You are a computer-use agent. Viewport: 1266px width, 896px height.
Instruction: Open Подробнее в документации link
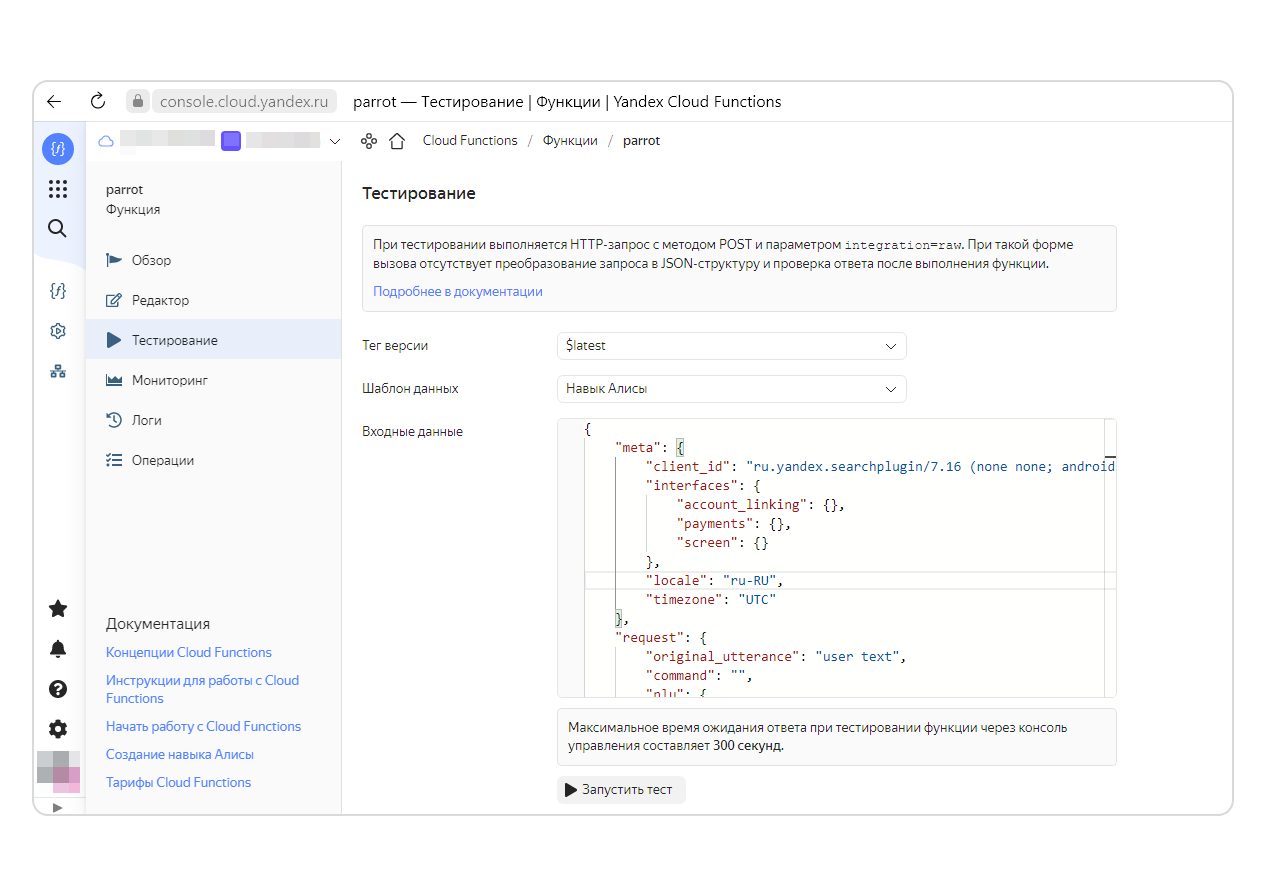[x=458, y=291]
